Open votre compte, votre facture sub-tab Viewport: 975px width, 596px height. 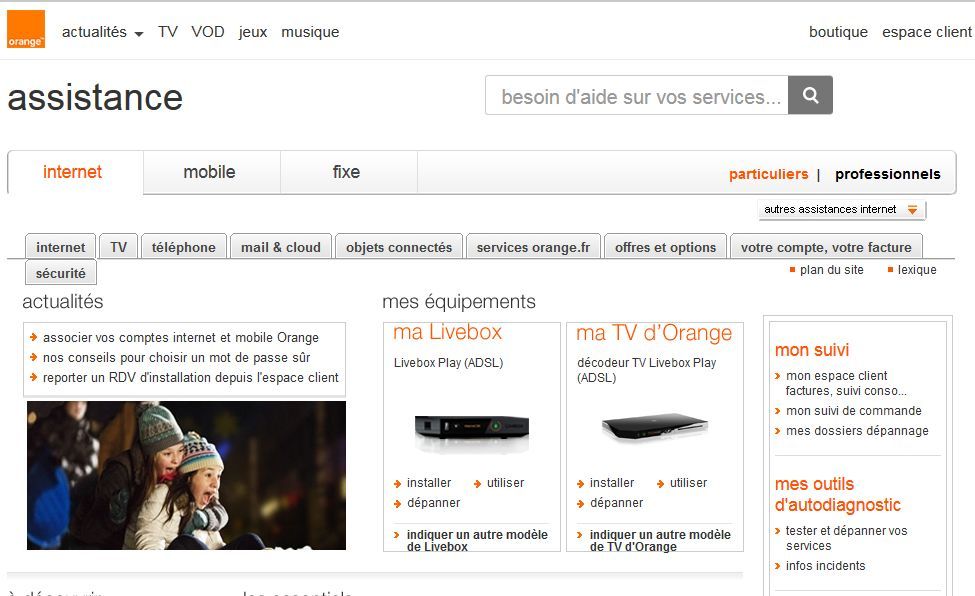pos(826,247)
